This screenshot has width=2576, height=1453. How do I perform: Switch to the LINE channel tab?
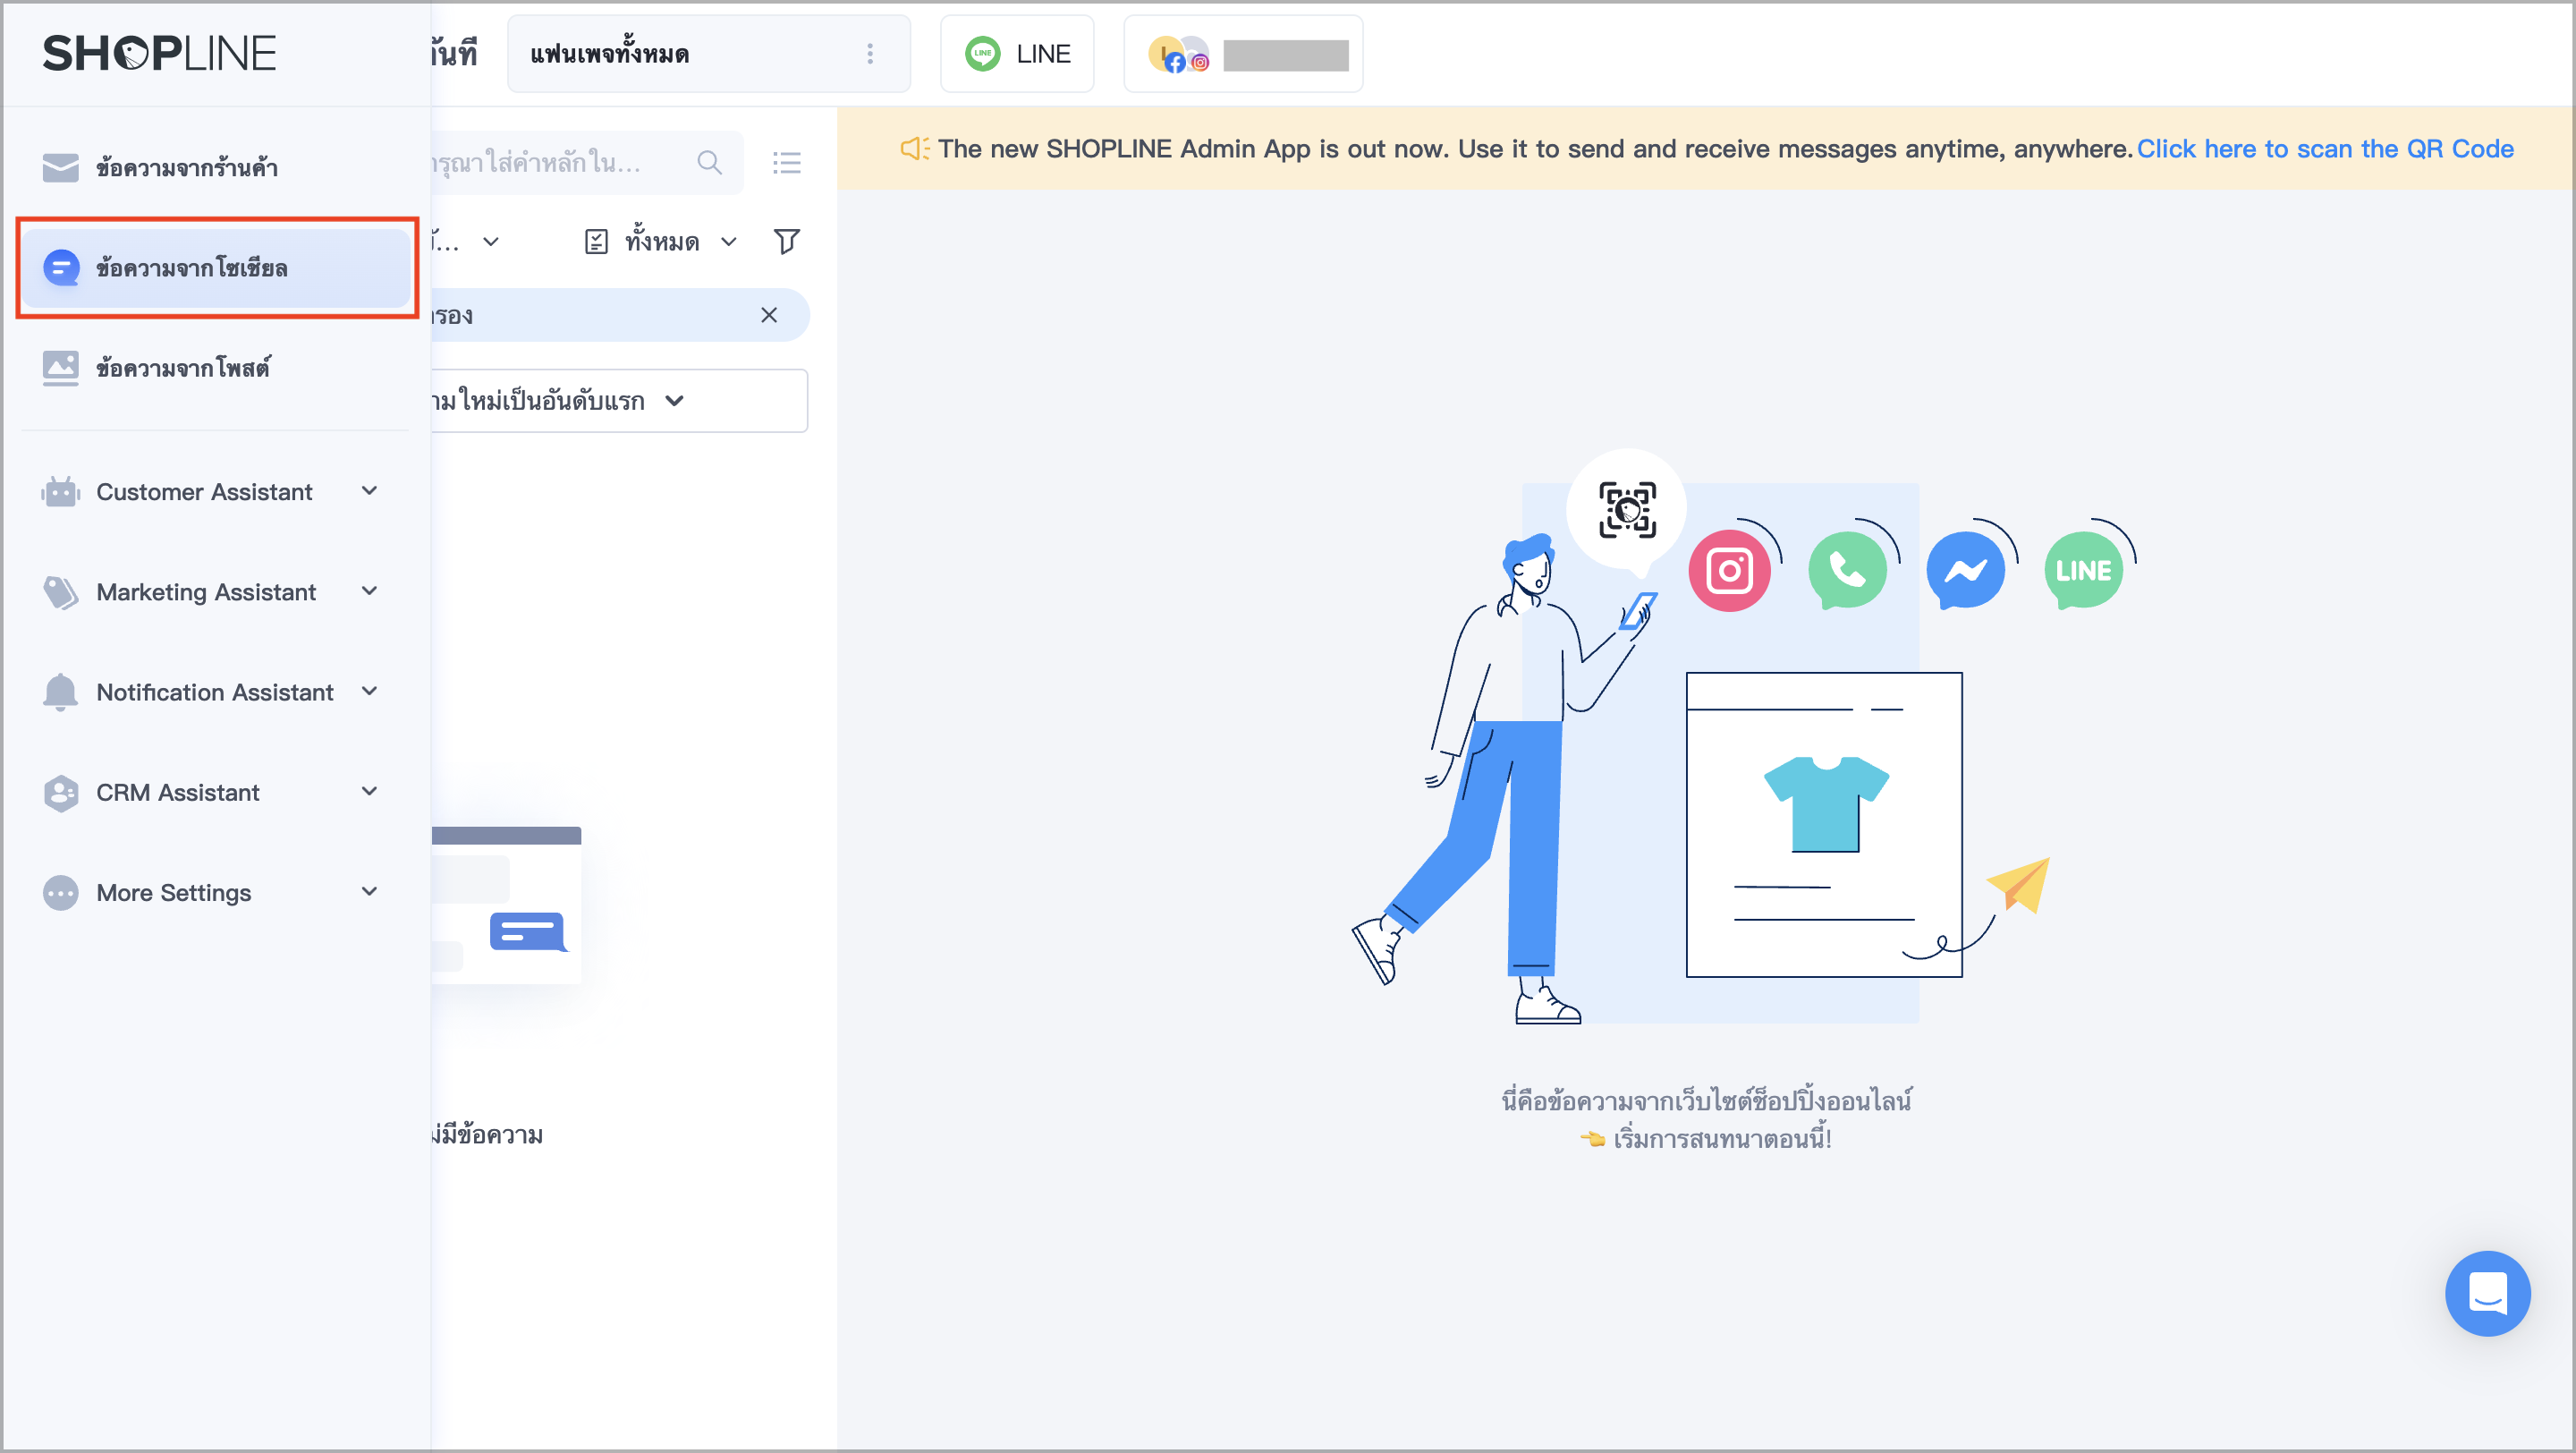click(x=1017, y=54)
